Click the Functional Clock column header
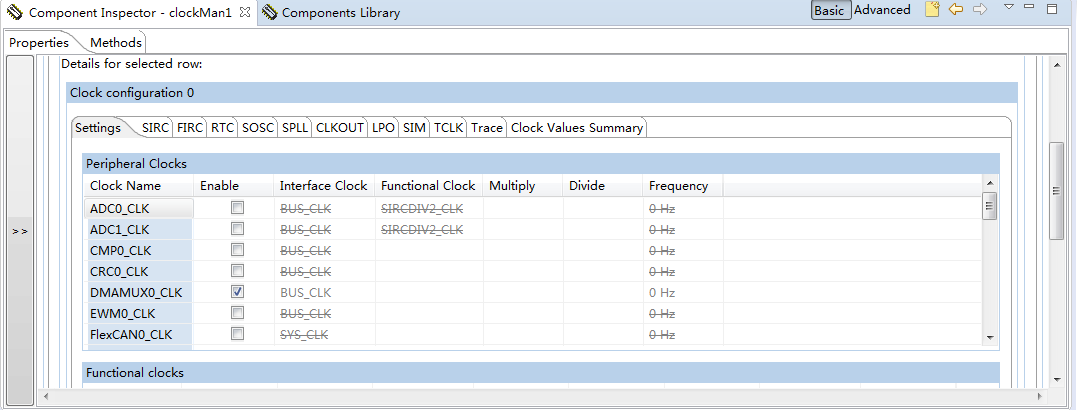This screenshot has height=410, width=1077. pos(429,185)
